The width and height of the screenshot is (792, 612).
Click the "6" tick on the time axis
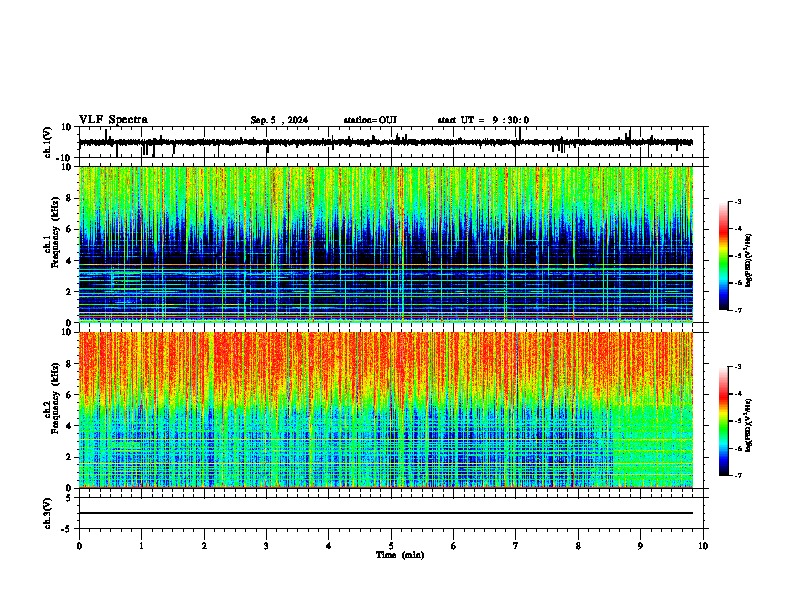454,546
